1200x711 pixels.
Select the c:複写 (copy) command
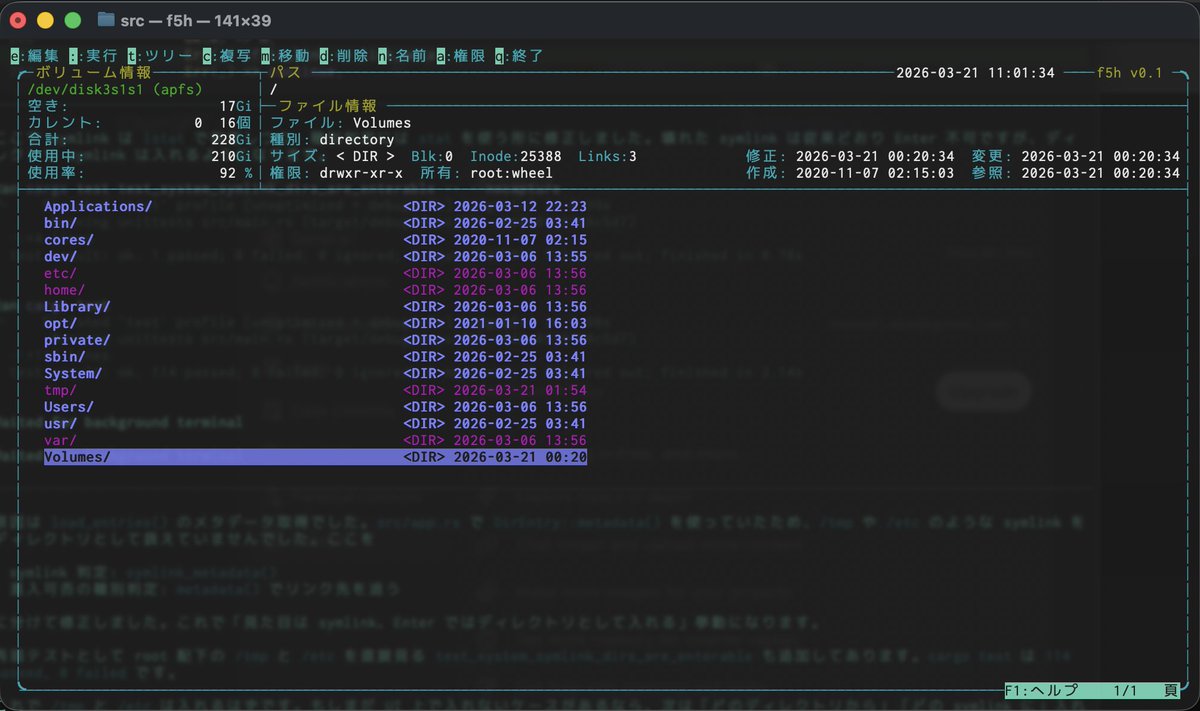(227, 56)
